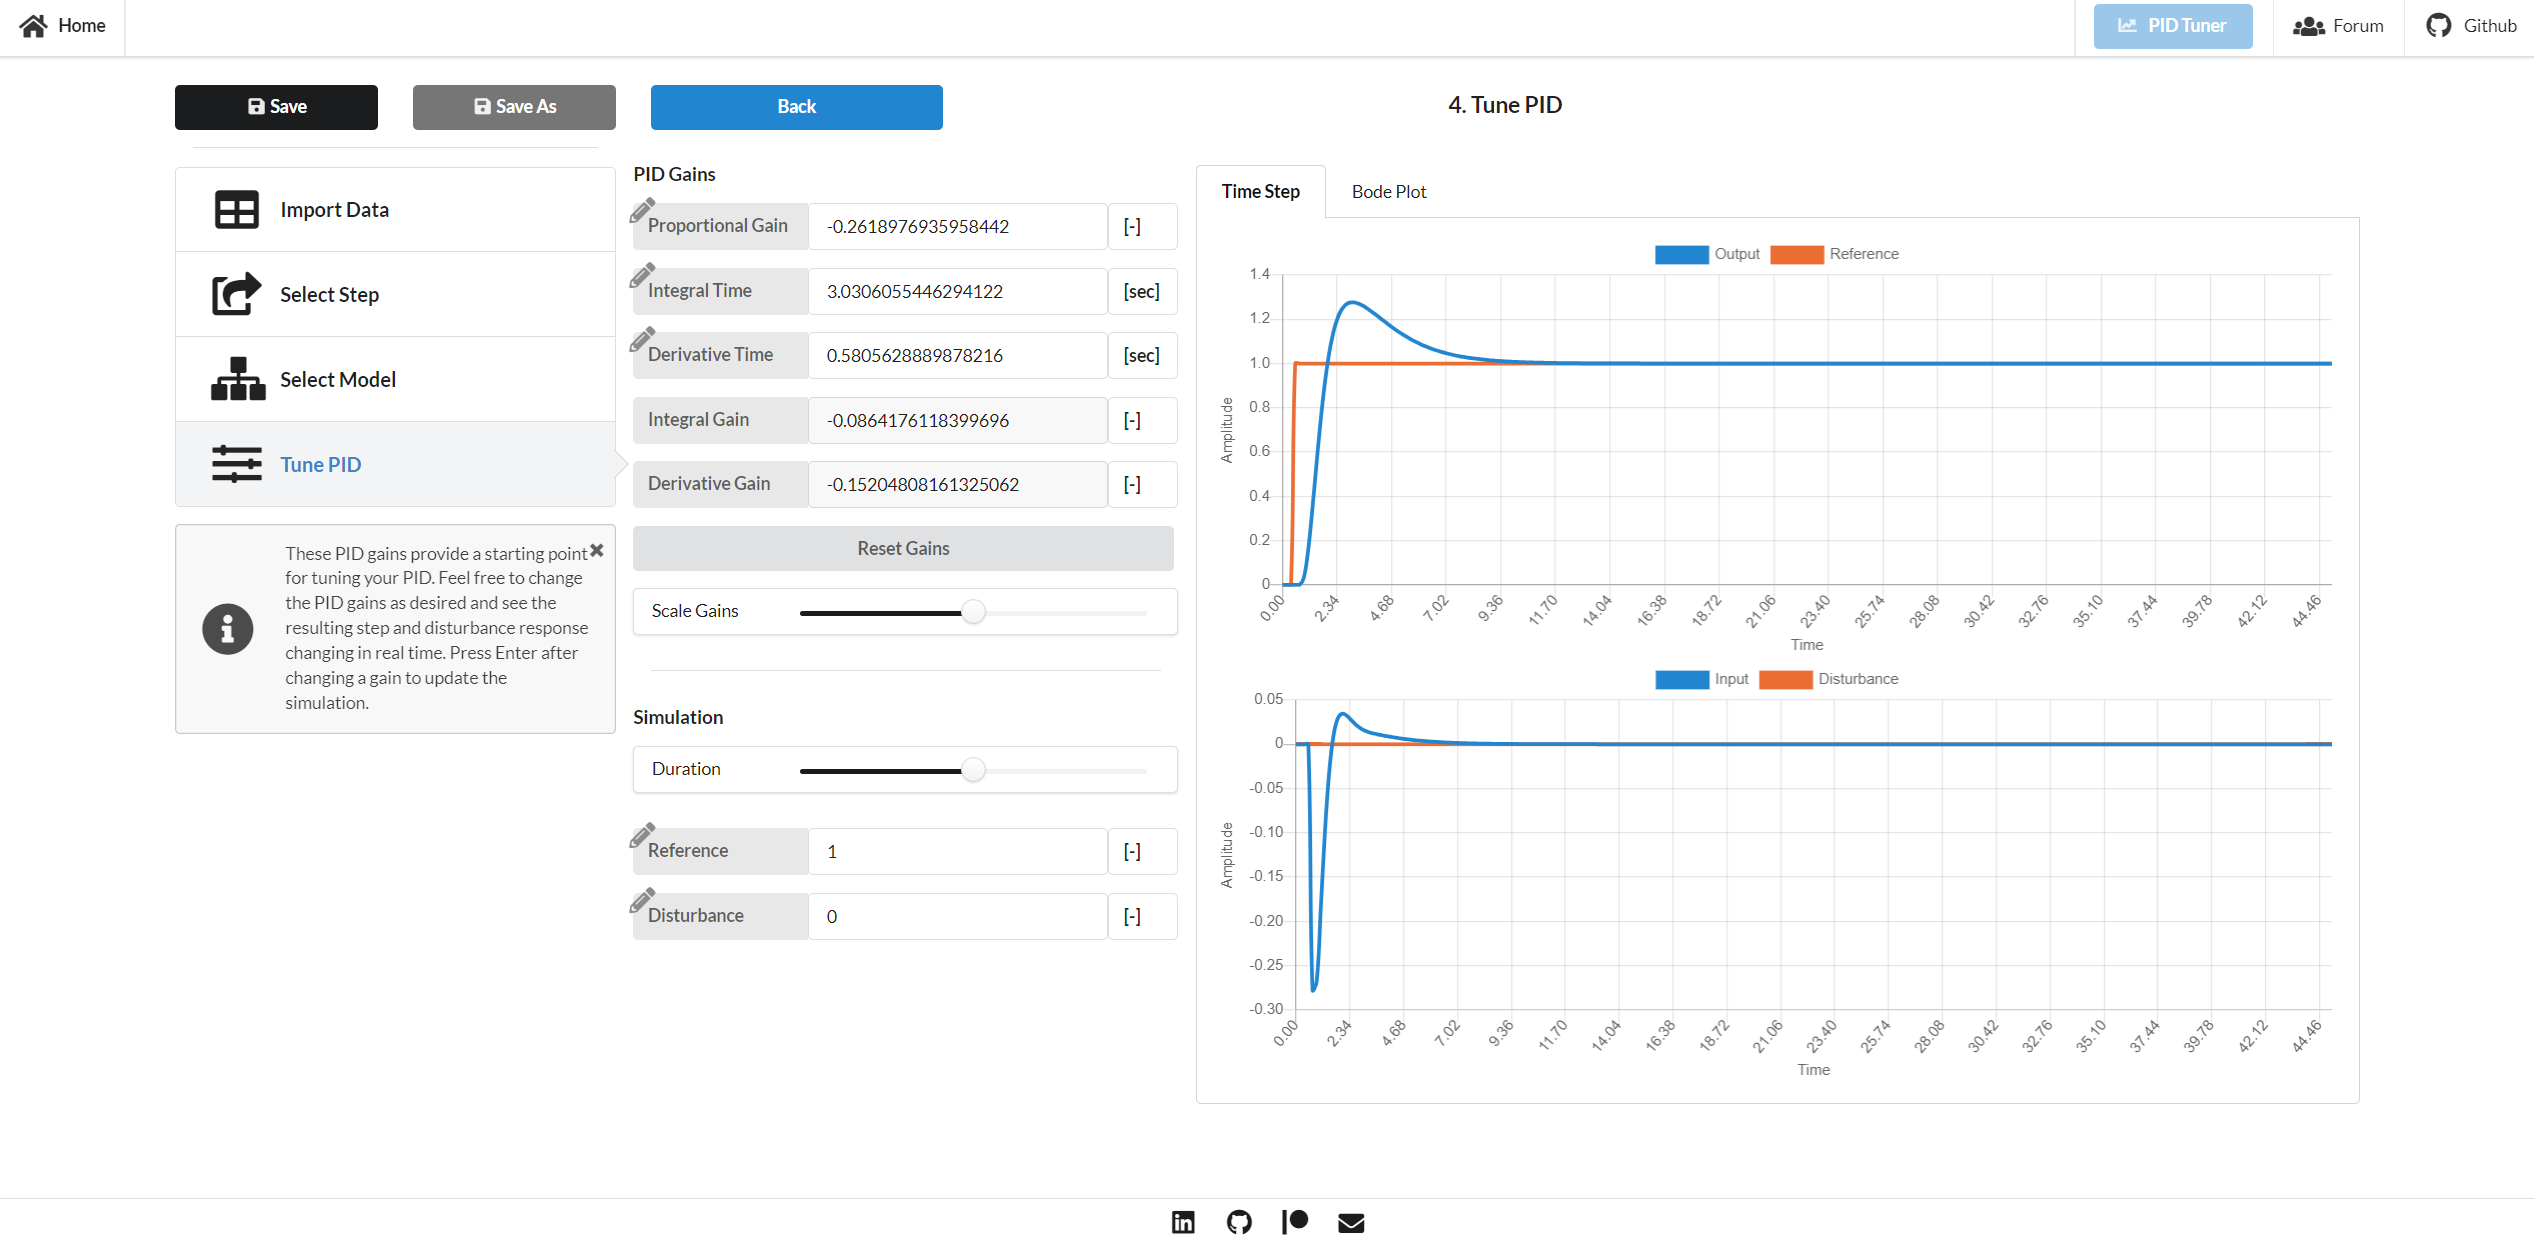Click the Select Model hierarchy icon
The width and height of the screenshot is (2534, 1244).
238,379
